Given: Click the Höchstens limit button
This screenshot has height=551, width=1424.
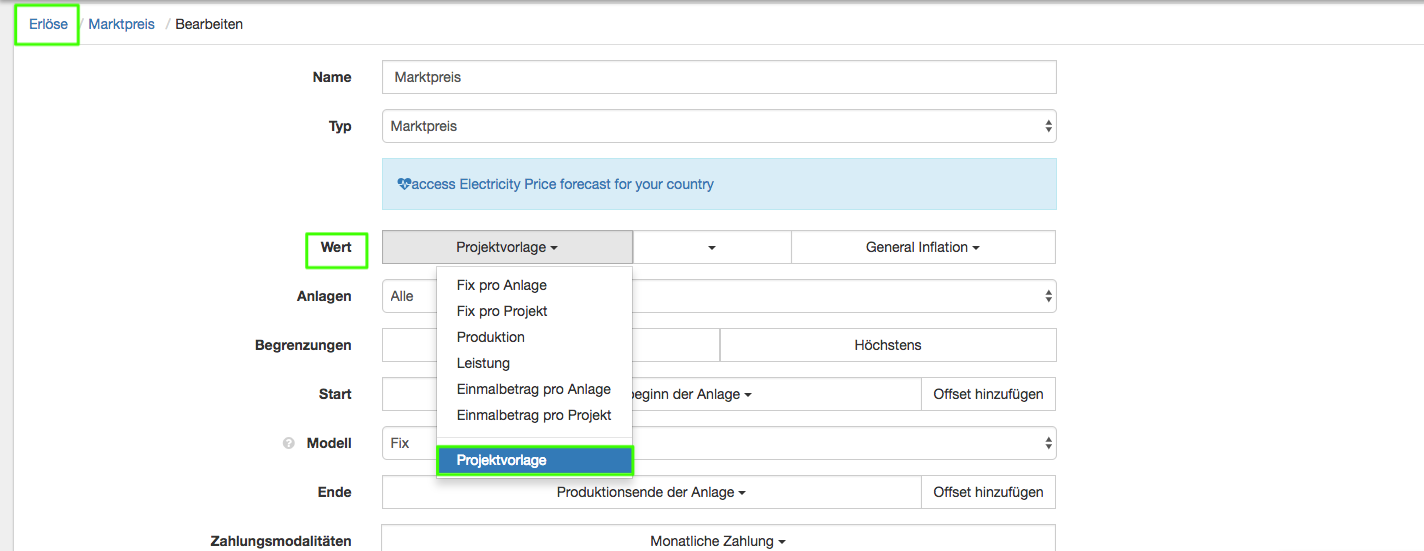Looking at the screenshot, I should (x=887, y=345).
